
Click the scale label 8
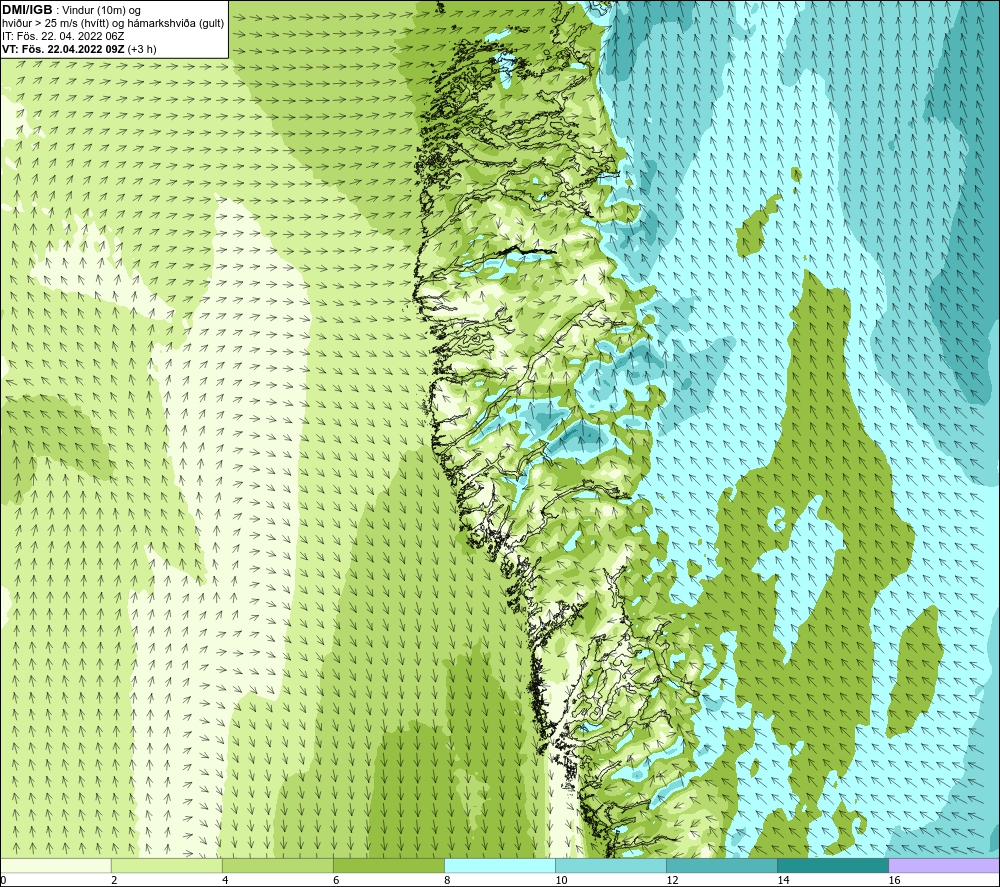pyautogui.click(x=447, y=880)
